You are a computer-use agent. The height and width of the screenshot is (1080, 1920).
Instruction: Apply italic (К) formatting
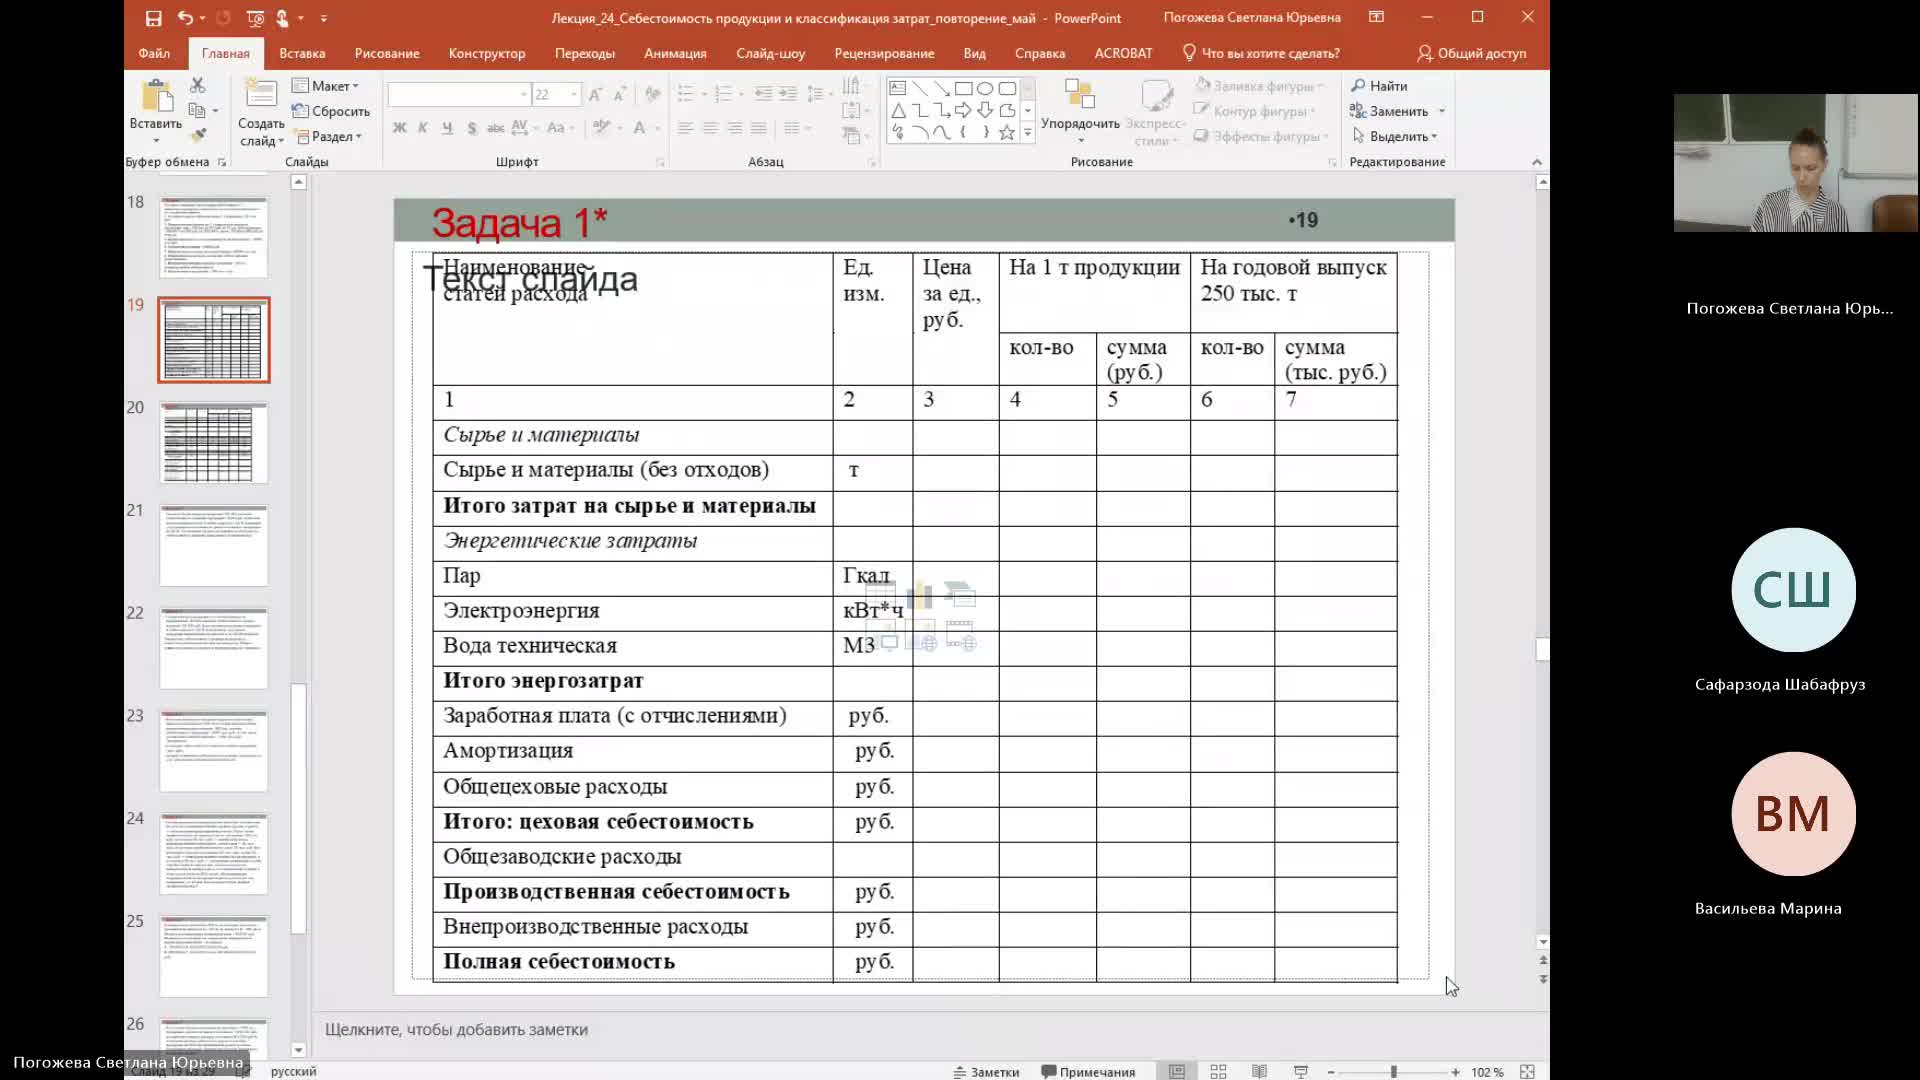click(423, 128)
